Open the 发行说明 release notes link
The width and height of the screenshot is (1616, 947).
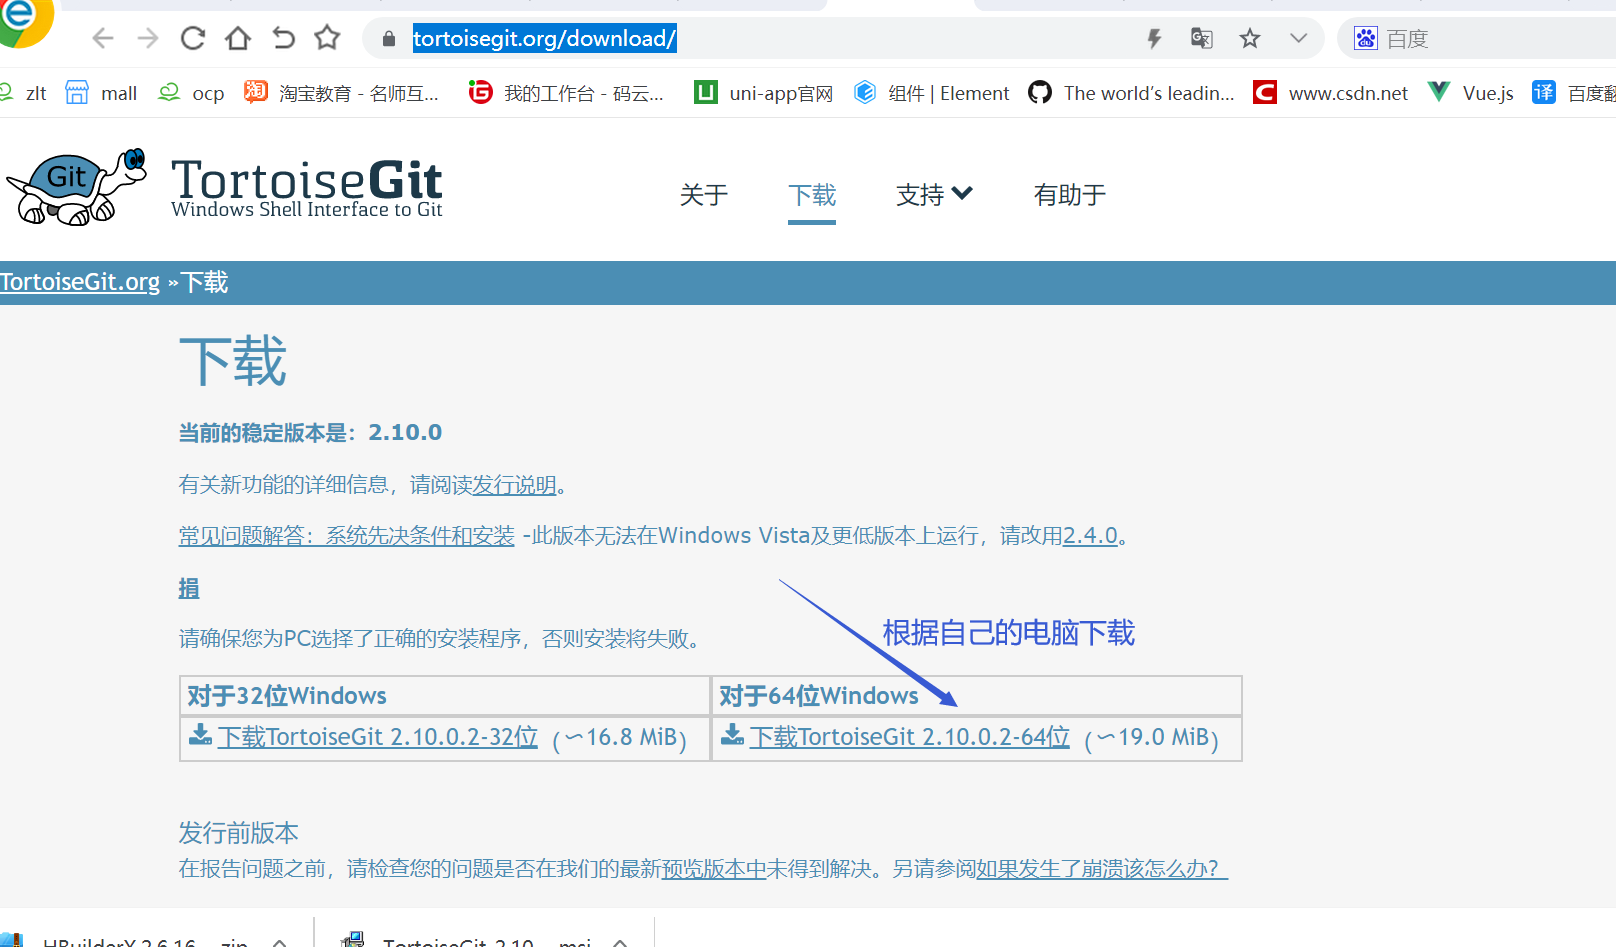click(514, 485)
